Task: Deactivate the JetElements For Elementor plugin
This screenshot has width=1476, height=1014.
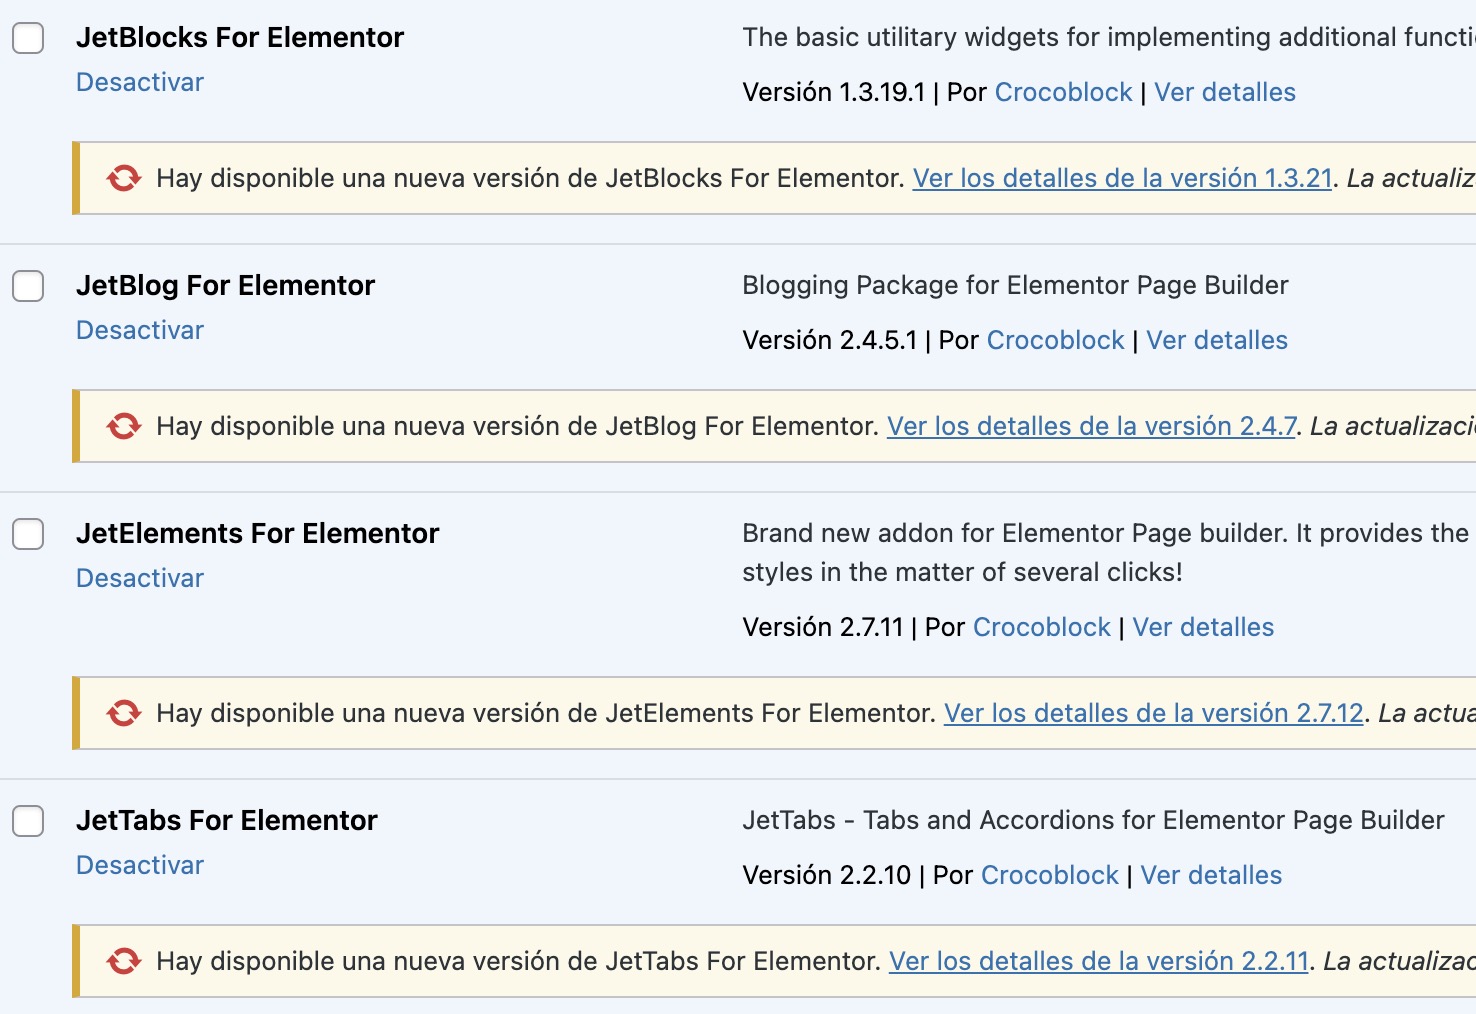Action: (140, 578)
